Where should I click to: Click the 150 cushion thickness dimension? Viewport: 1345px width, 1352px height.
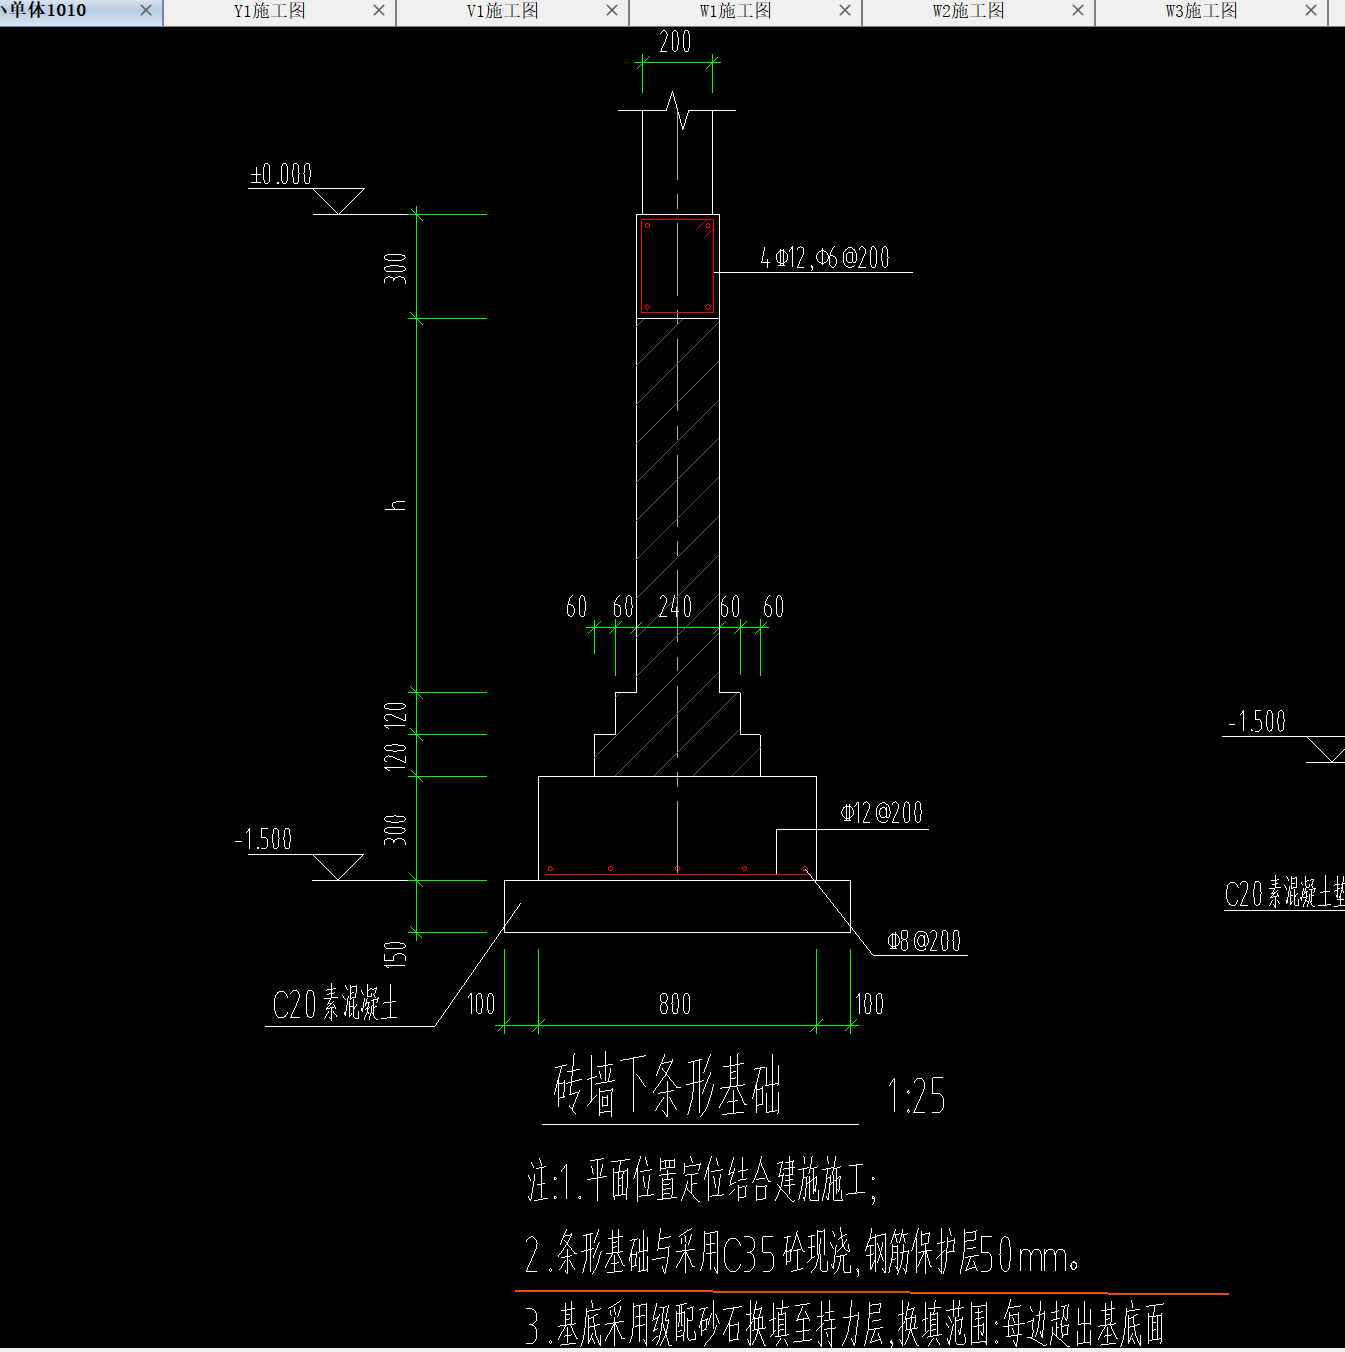396,953
